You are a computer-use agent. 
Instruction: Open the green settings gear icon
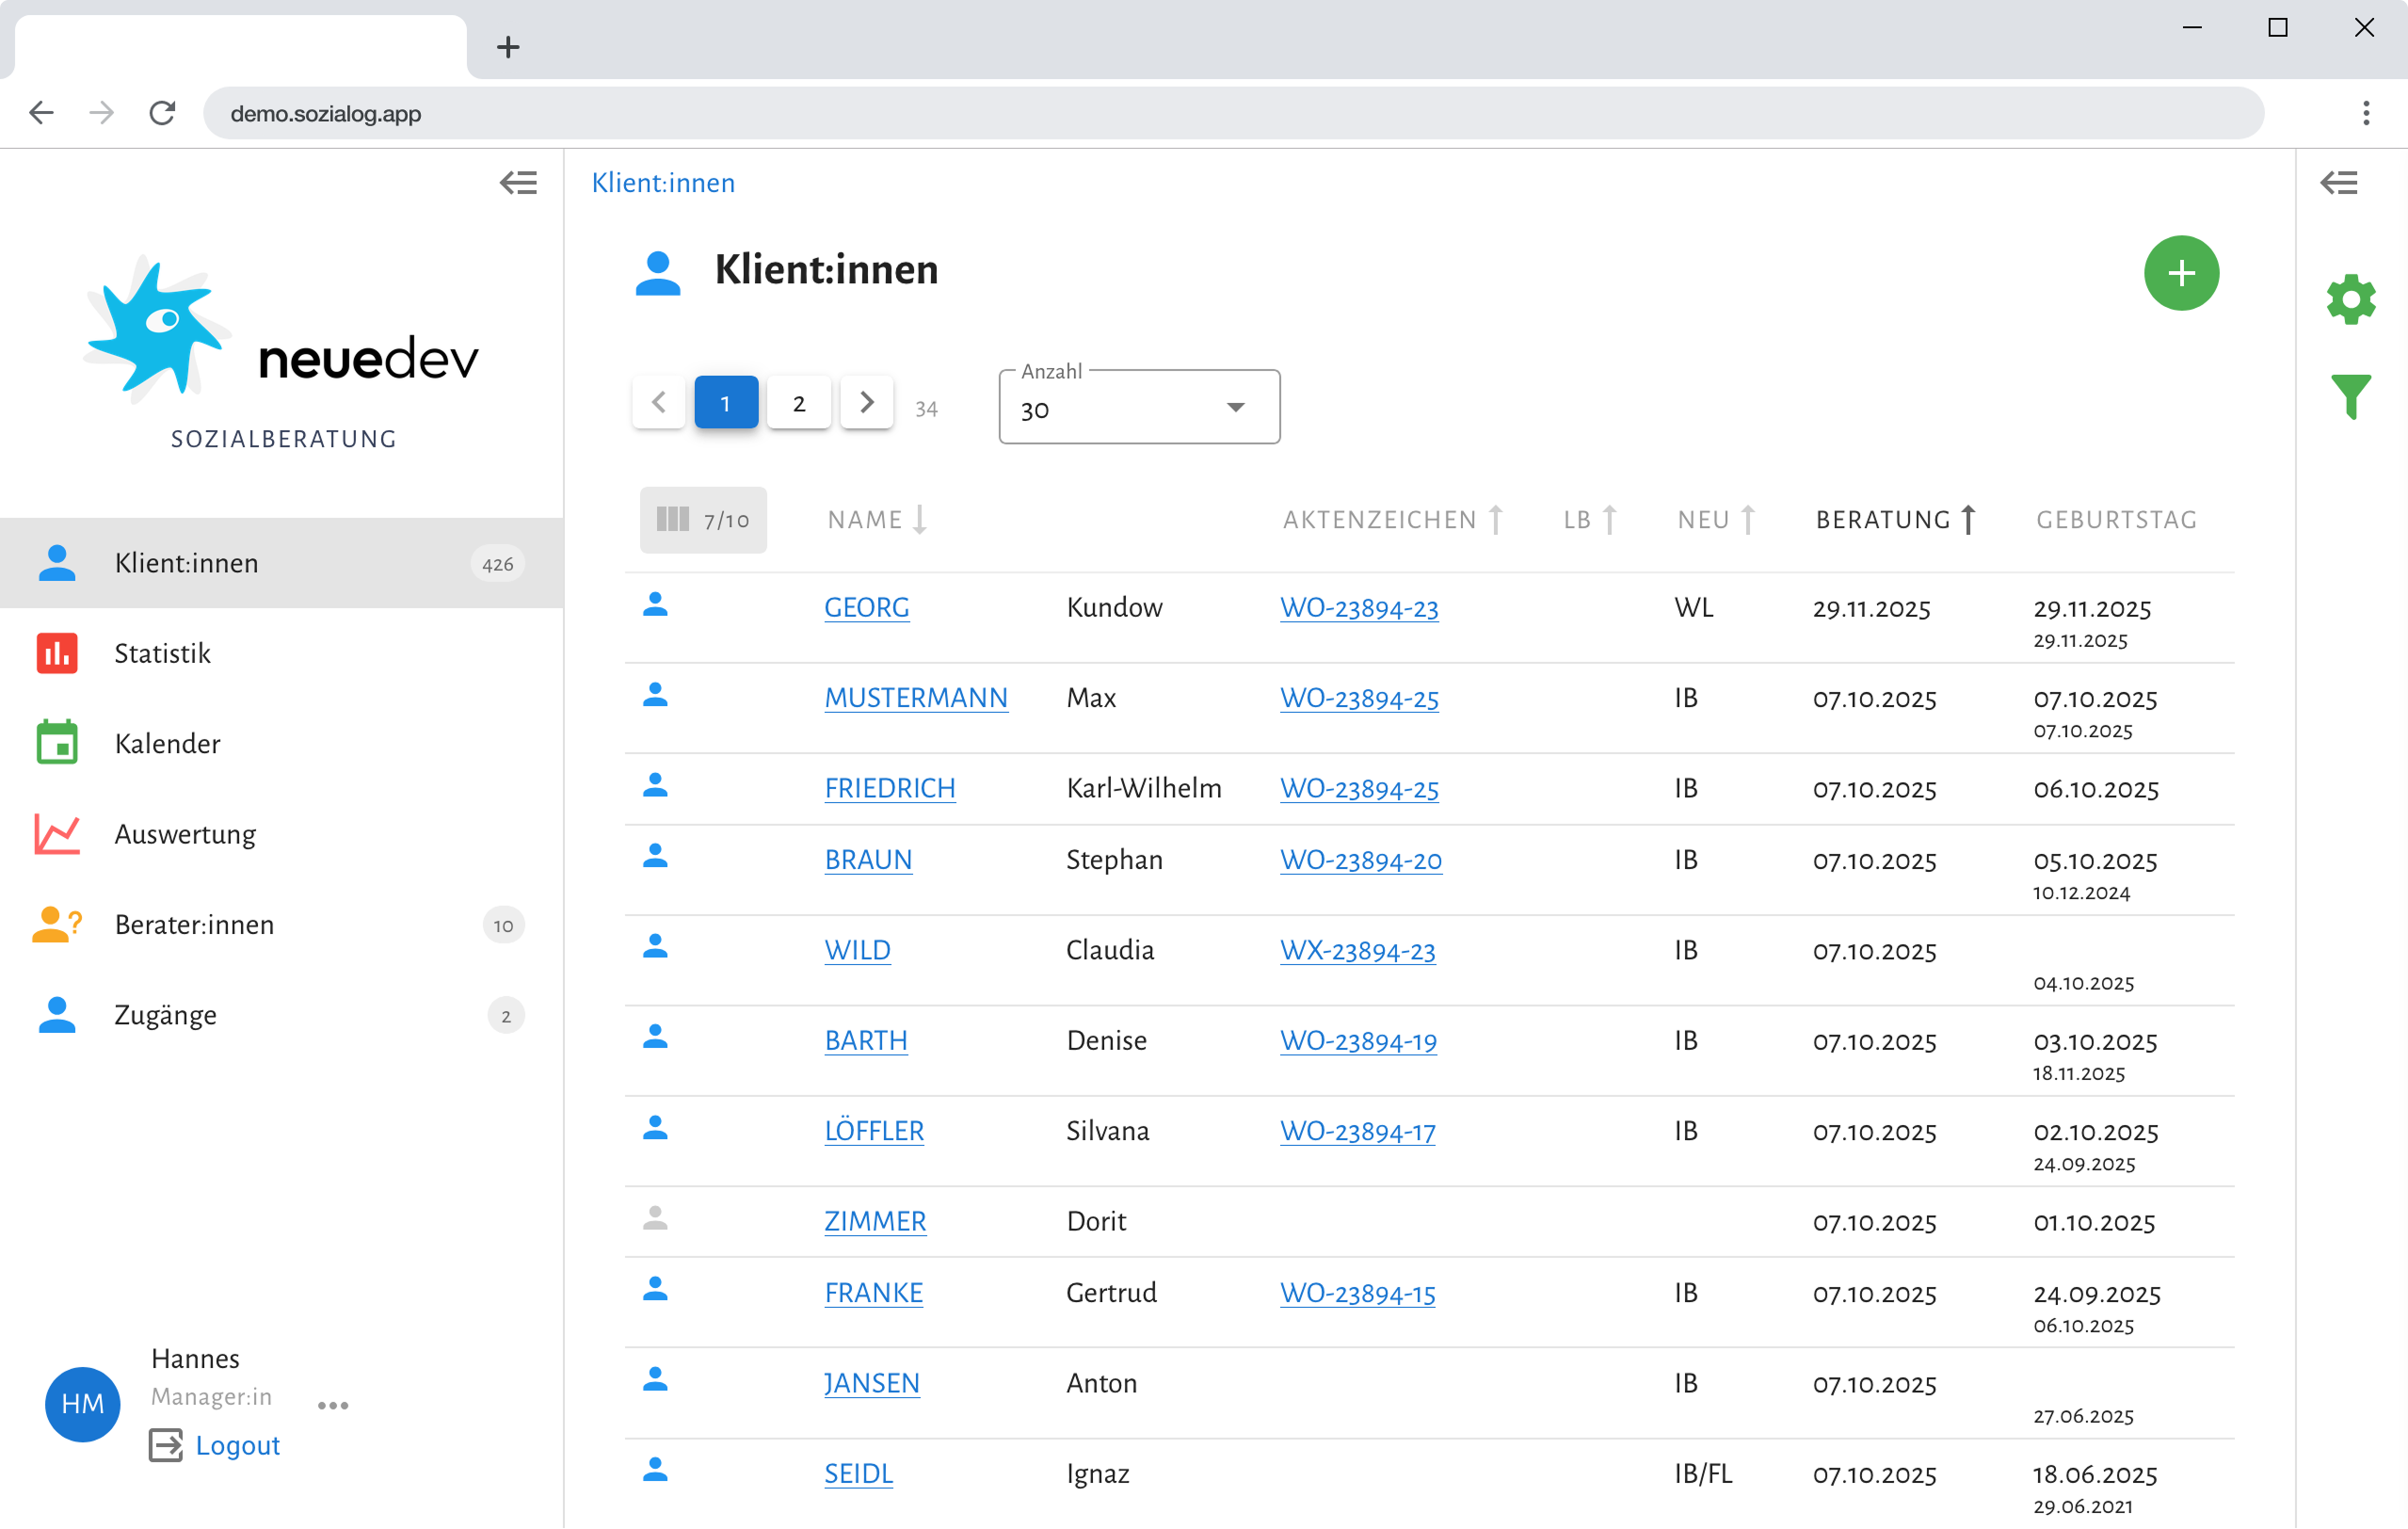click(2350, 299)
